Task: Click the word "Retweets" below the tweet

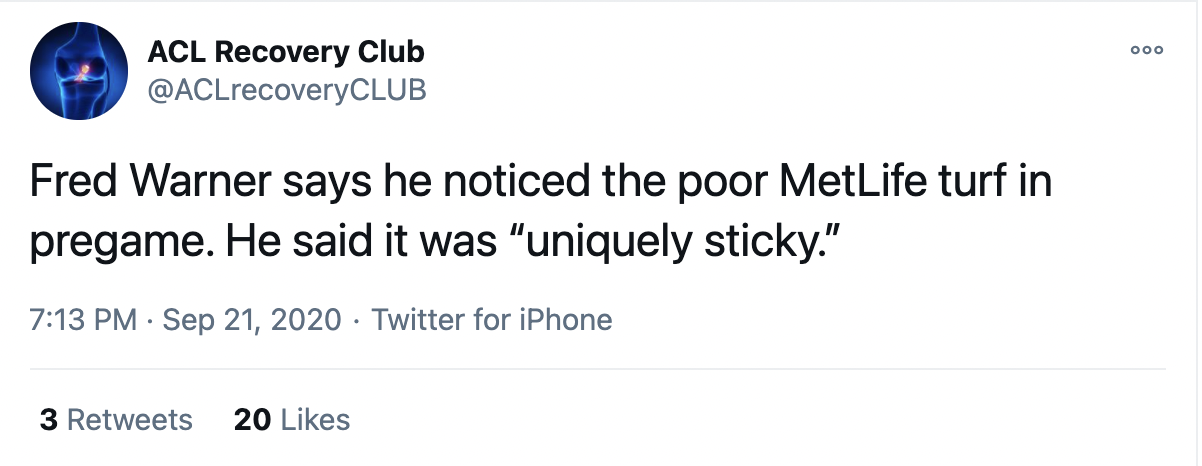Action: [130, 419]
